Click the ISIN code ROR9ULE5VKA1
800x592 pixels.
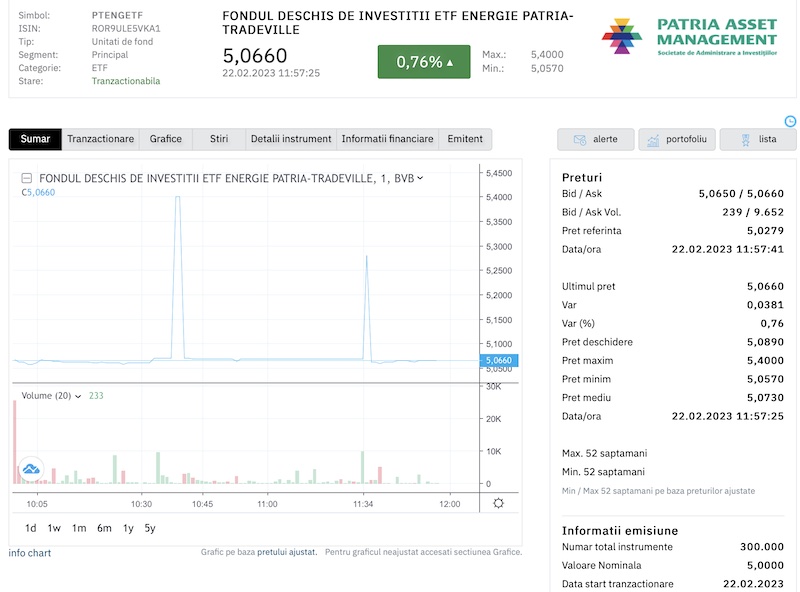pyautogui.click(x=126, y=29)
